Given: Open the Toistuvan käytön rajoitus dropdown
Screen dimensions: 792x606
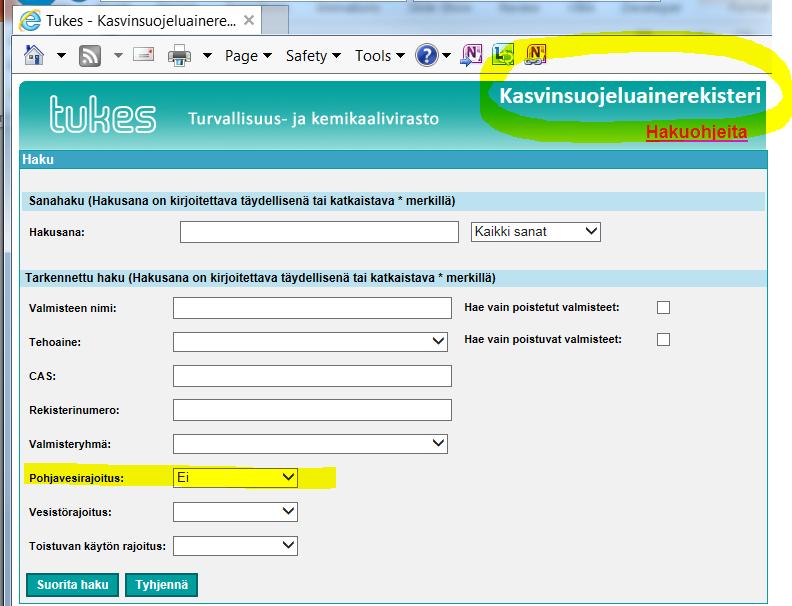Looking at the screenshot, I should tap(235, 546).
